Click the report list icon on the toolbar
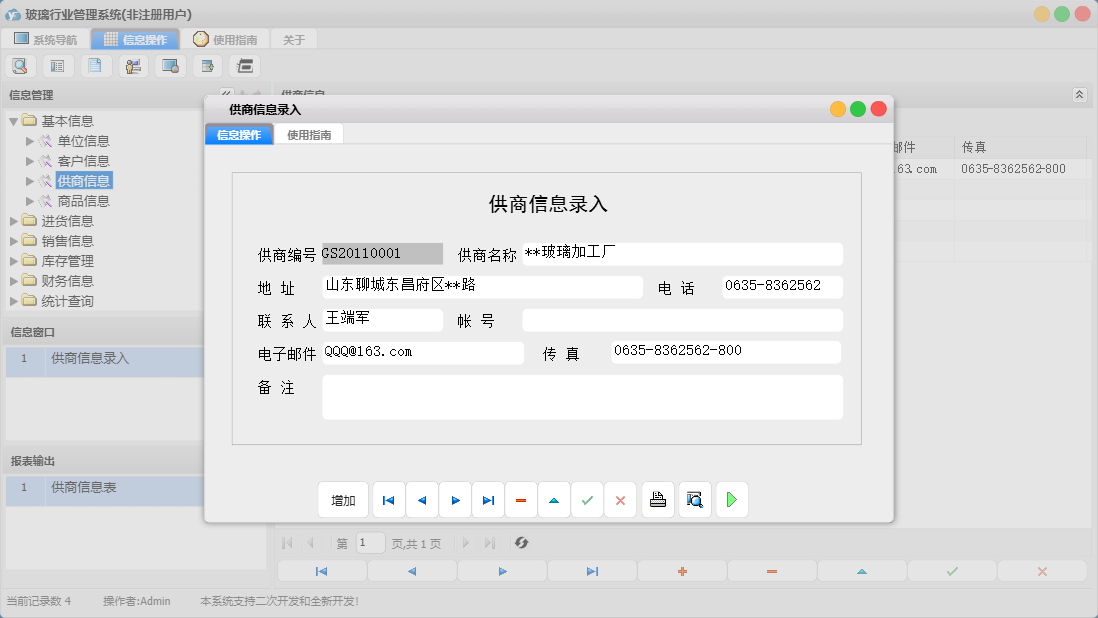 tap(57, 65)
